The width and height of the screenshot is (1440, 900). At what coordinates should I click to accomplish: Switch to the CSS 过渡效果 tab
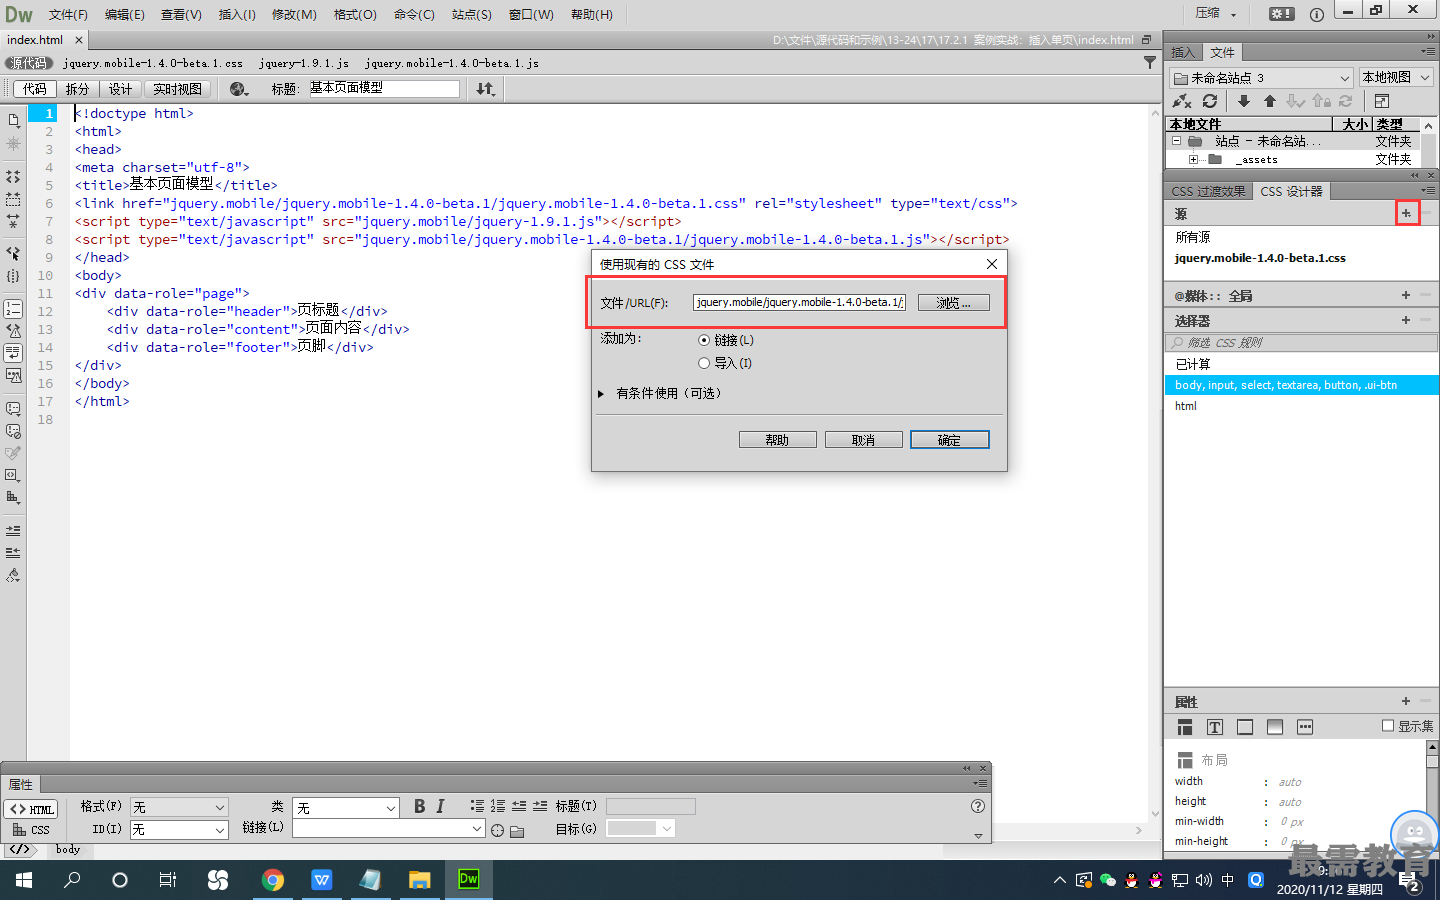pos(1208,191)
